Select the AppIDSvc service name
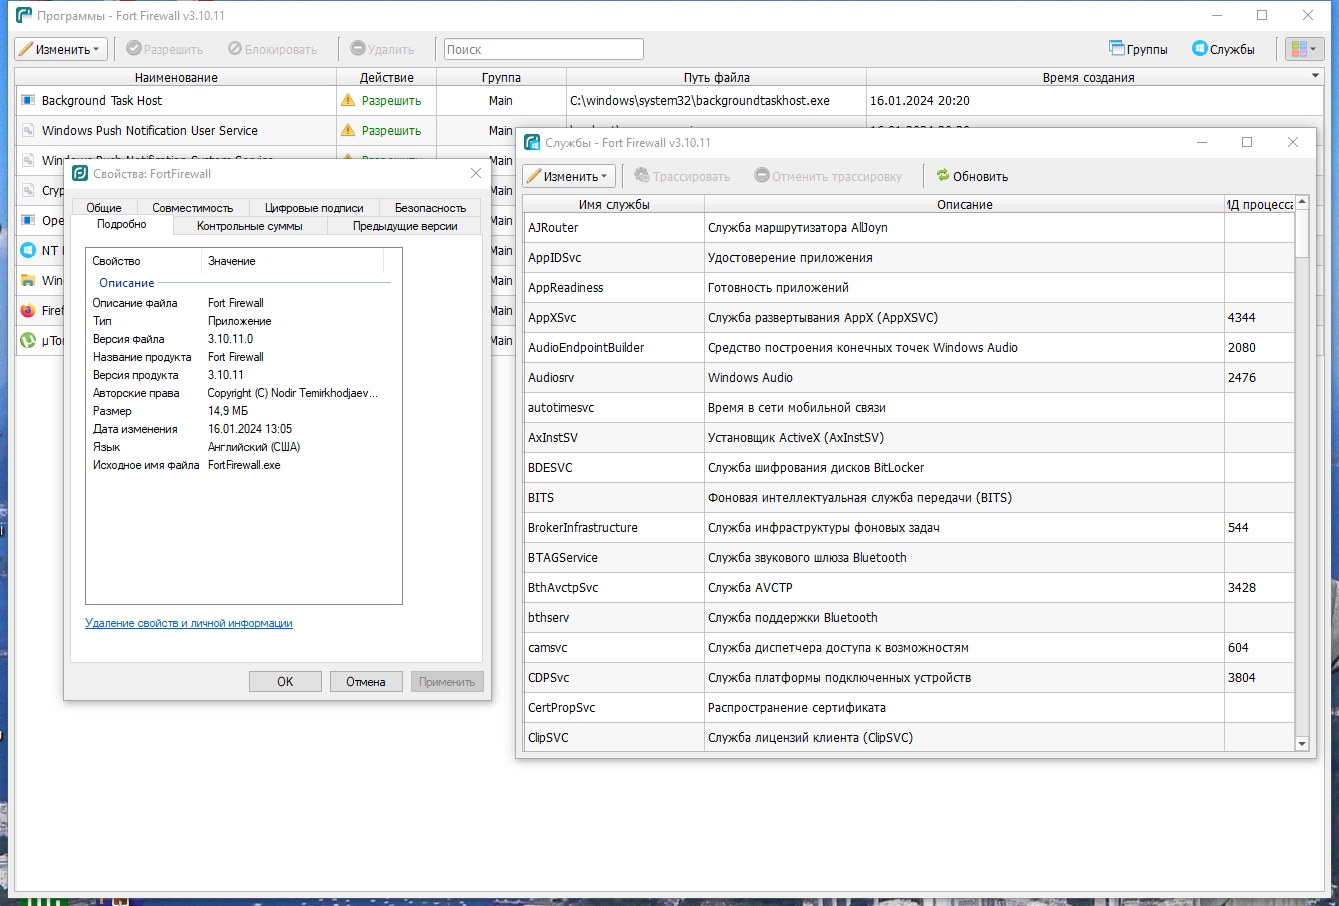The image size is (1339, 906). [554, 257]
